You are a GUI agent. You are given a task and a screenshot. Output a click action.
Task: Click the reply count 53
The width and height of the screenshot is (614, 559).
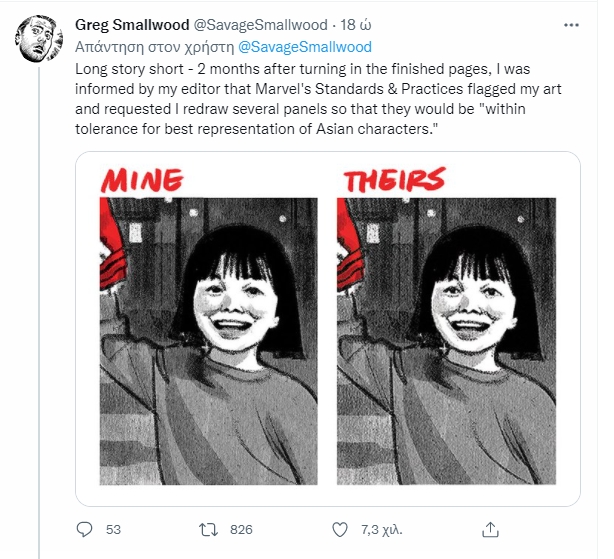coord(113,529)
